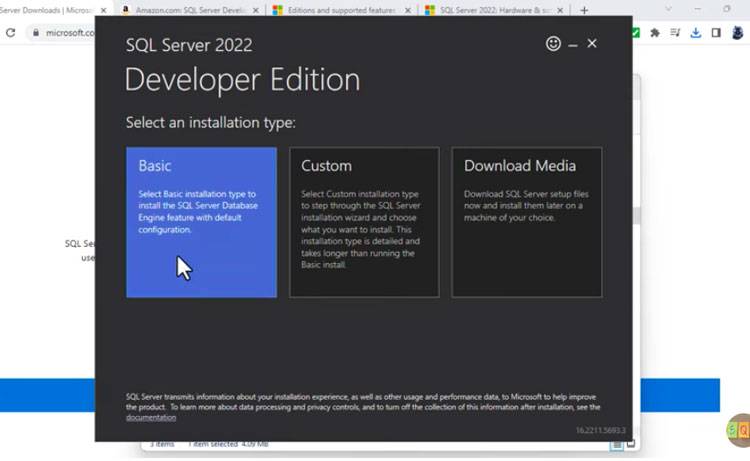Open the Chrome extensions puzzle icon

tap(655, 32)
